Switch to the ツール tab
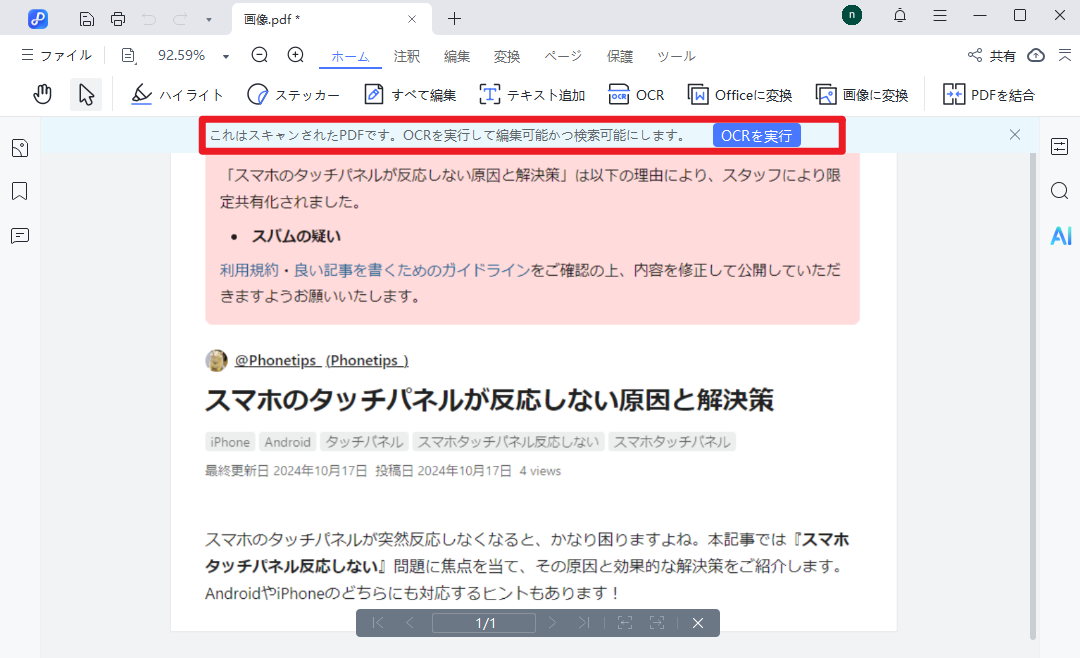Screen dimensions: 1080x658 click(676, 56)
